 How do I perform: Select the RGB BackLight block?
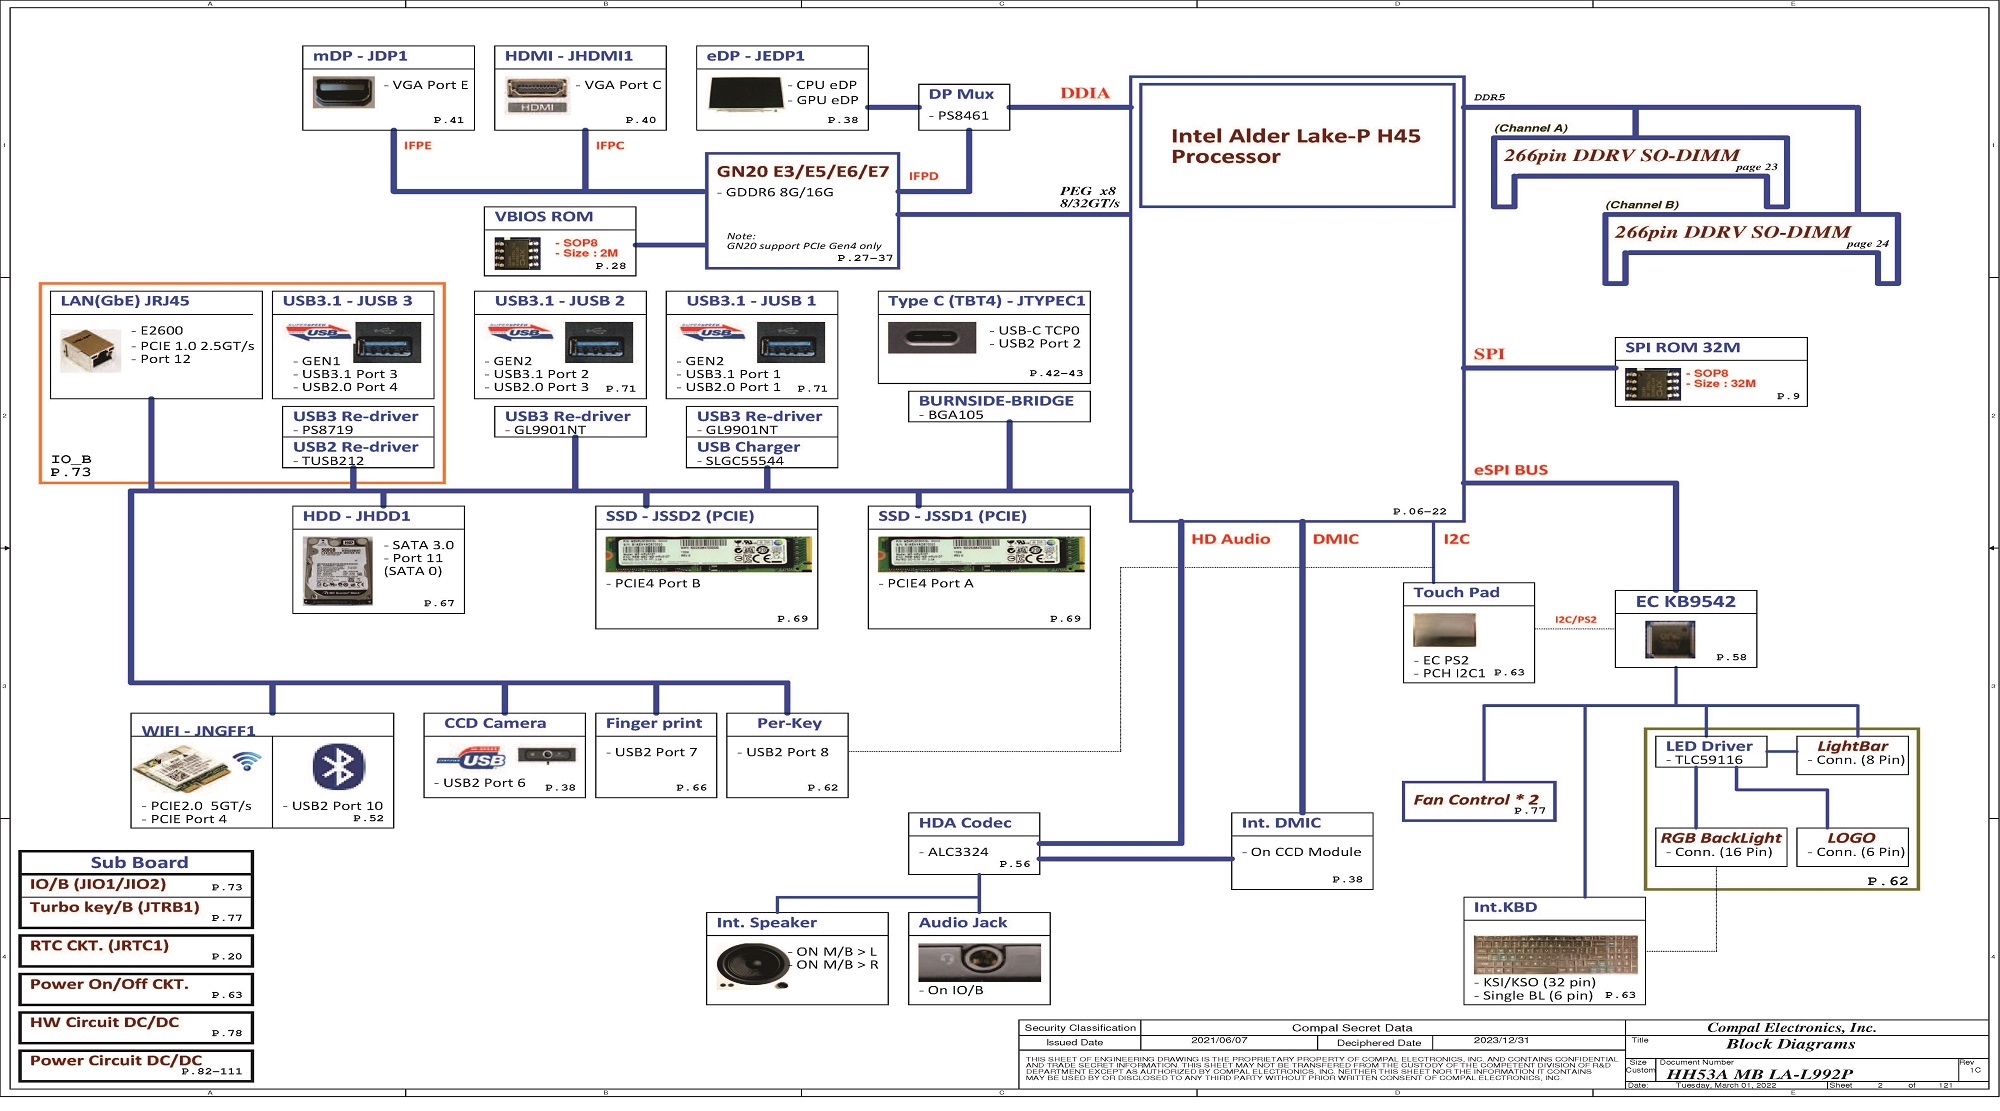point(1721,847)
